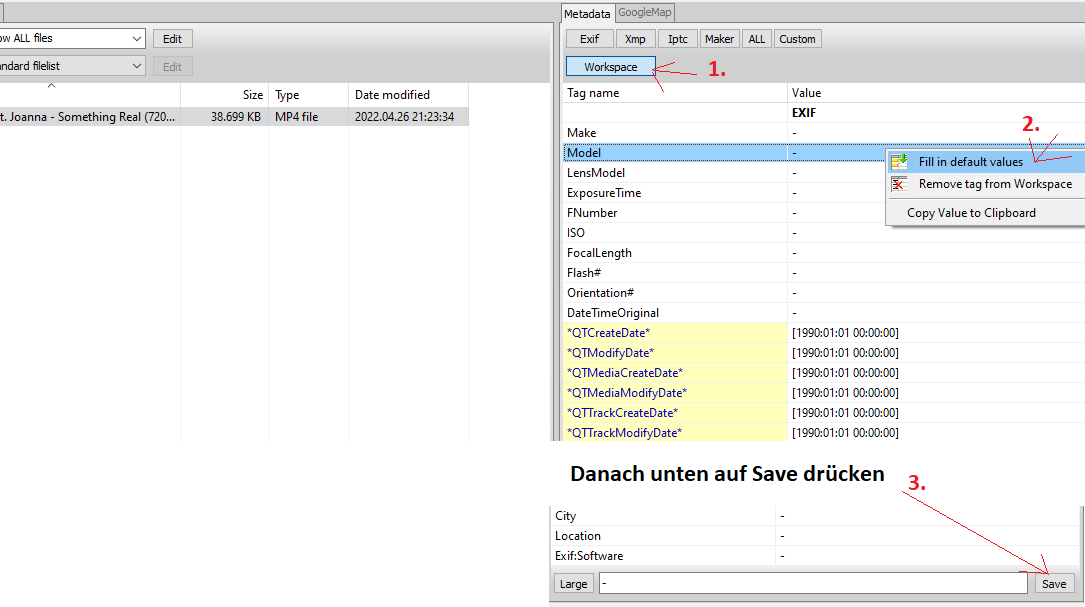Image resolution: width=1085 pixels, height=607 pixels.
Task: Show ALL metadata tags
Action: (x=757, y=39)
